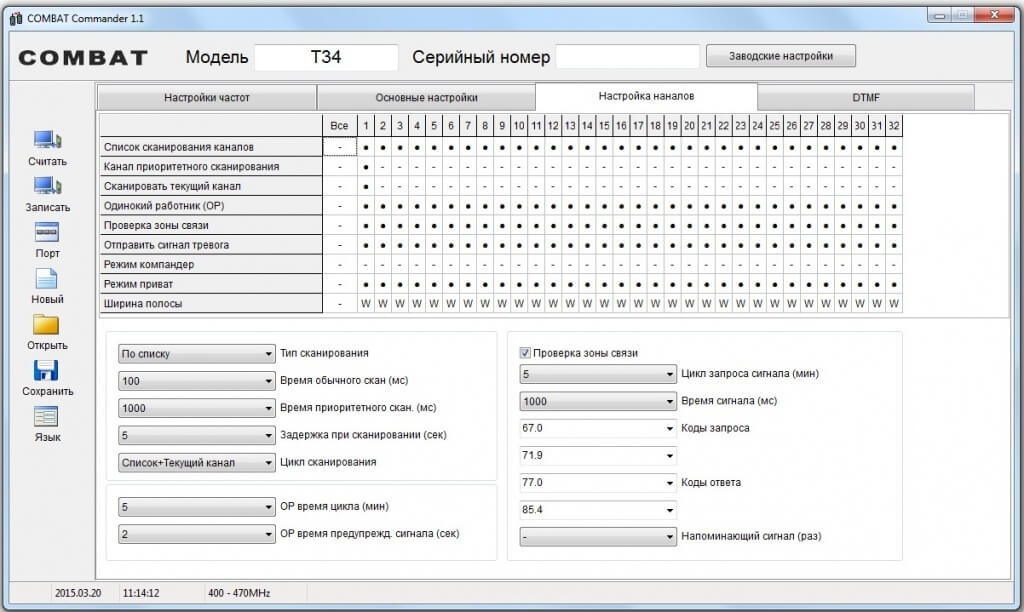Screen dimensions: 1024x612
Task: Toggle Все cell in Ширина полосы row
Action: pos(340,304)
